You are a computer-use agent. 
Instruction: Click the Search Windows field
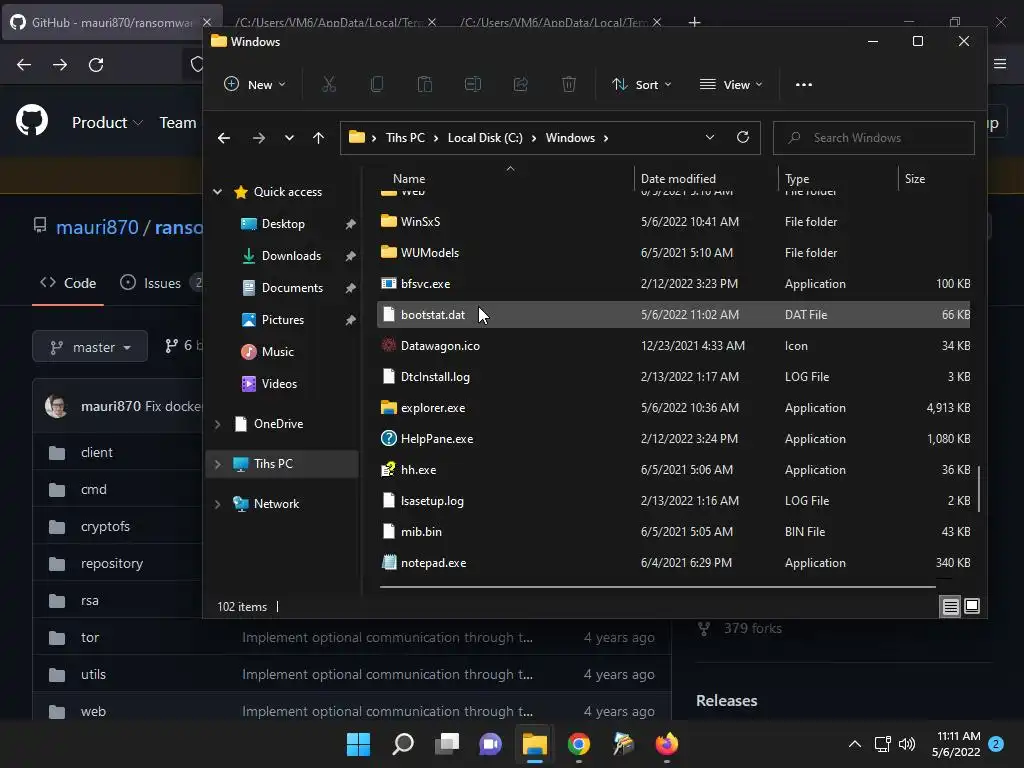pyautogui.click(x=874, y=138)
